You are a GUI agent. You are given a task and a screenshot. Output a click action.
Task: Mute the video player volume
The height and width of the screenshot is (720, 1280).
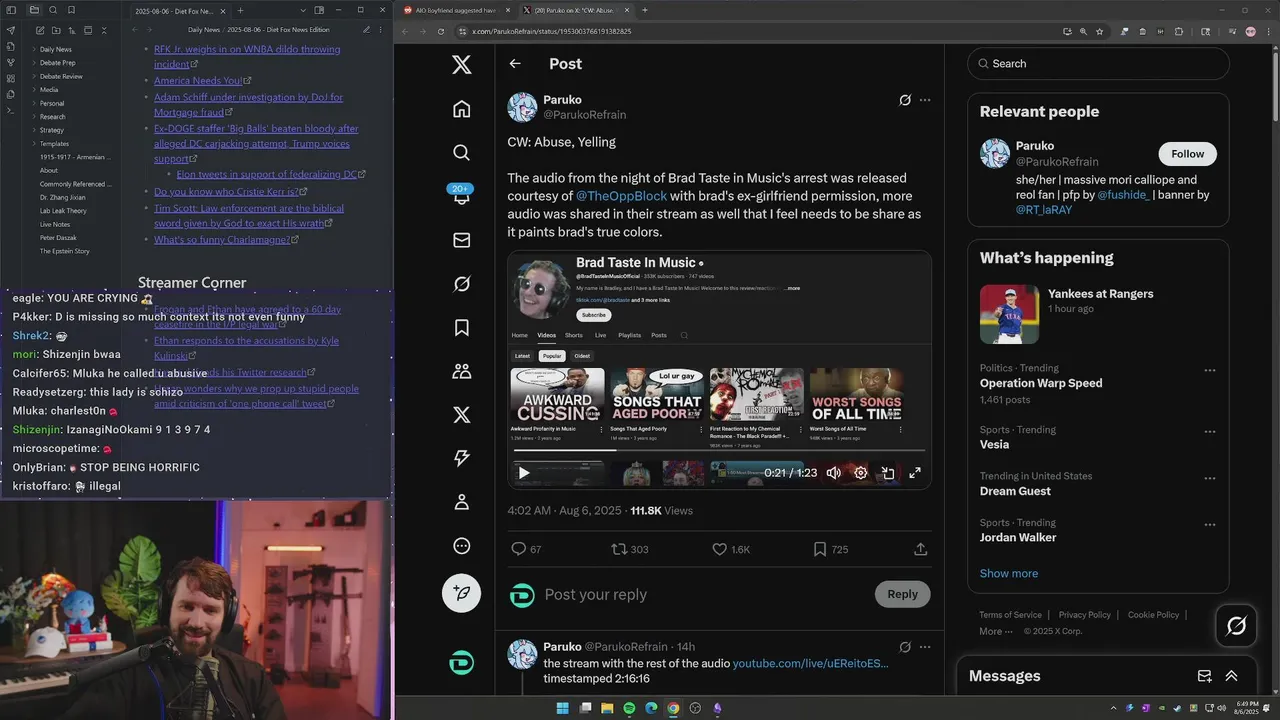(x=834, y=473)
